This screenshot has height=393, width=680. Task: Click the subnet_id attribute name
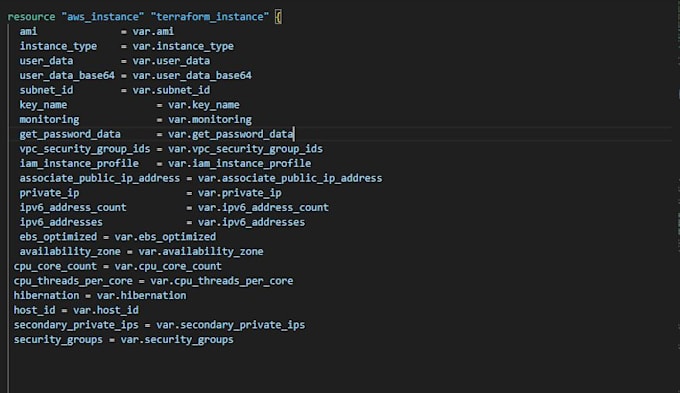coord(46,90)
